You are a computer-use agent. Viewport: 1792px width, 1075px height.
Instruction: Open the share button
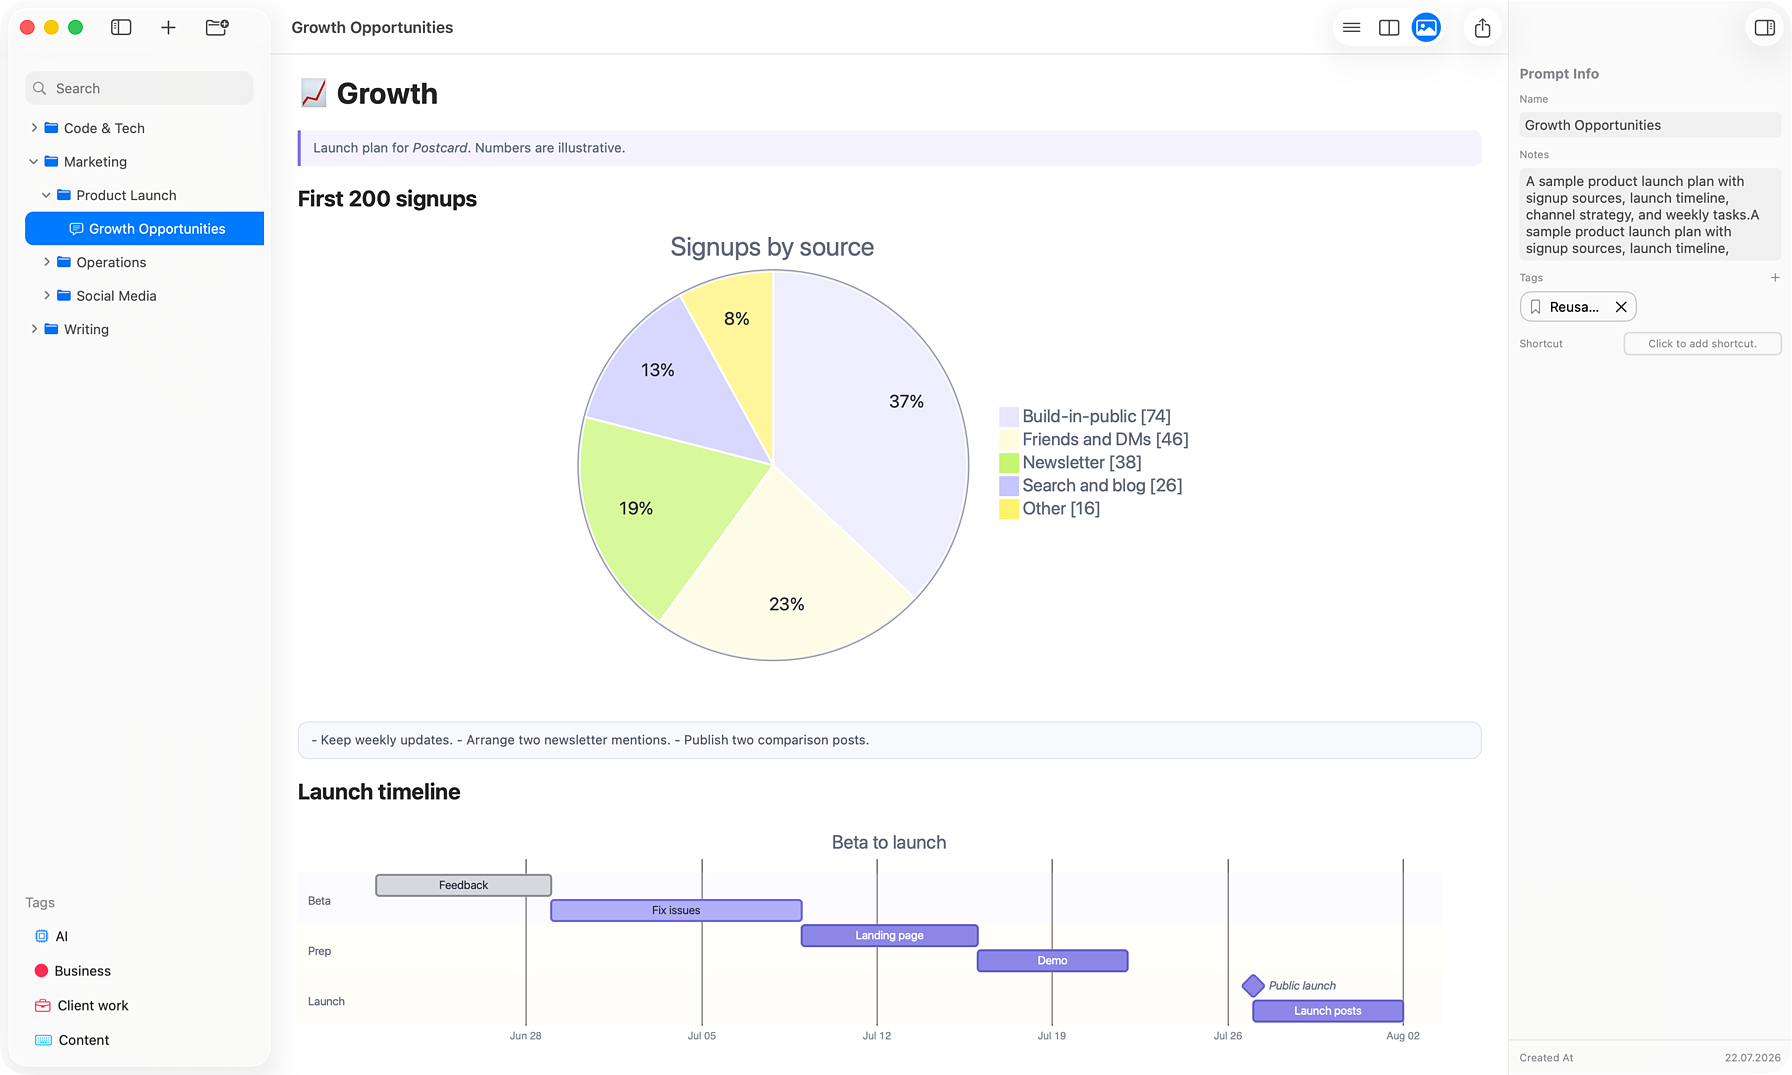(x=1482, y=28)
